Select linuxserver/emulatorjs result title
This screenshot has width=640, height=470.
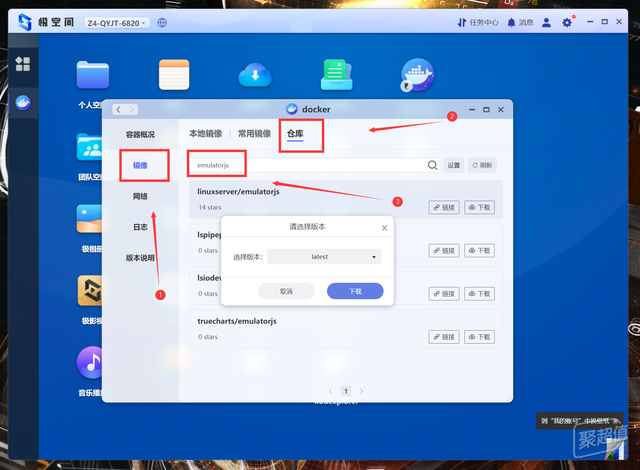coord(238,191)
